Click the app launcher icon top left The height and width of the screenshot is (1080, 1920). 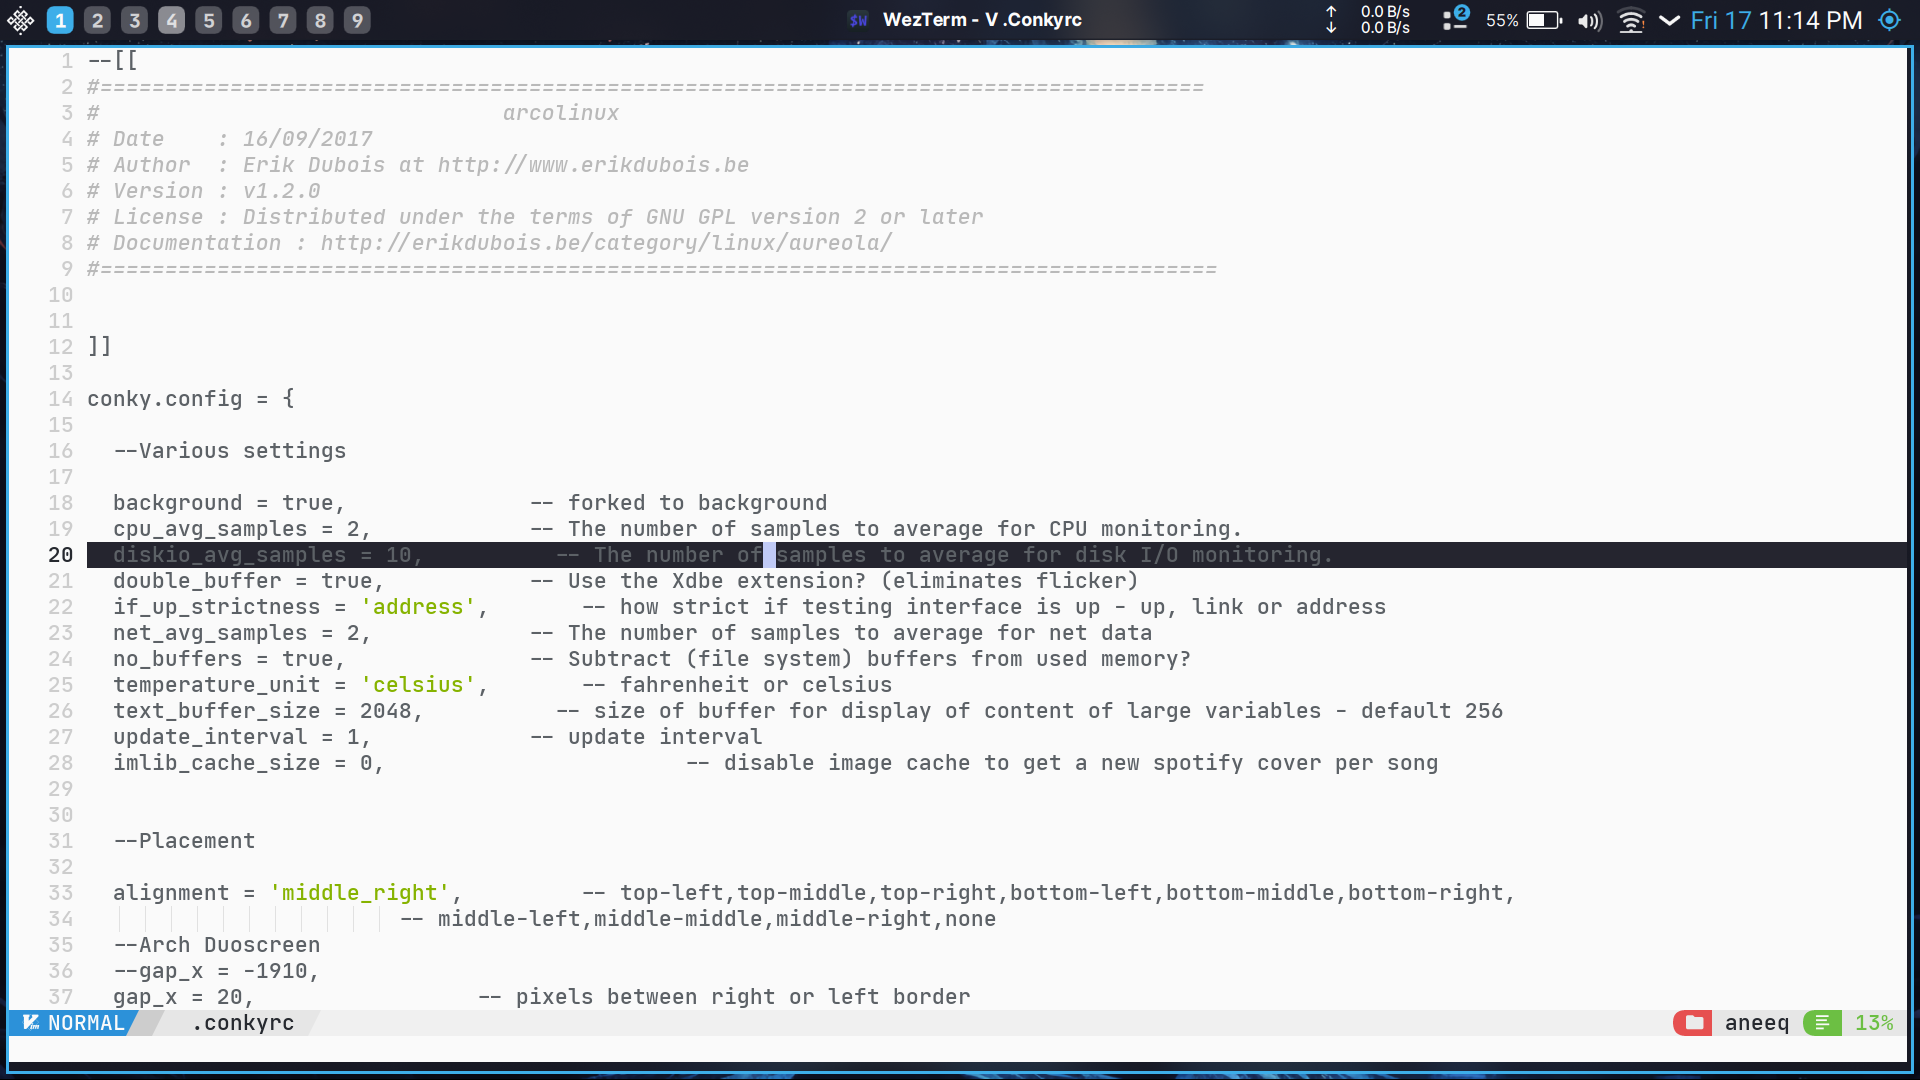point(20,19)
